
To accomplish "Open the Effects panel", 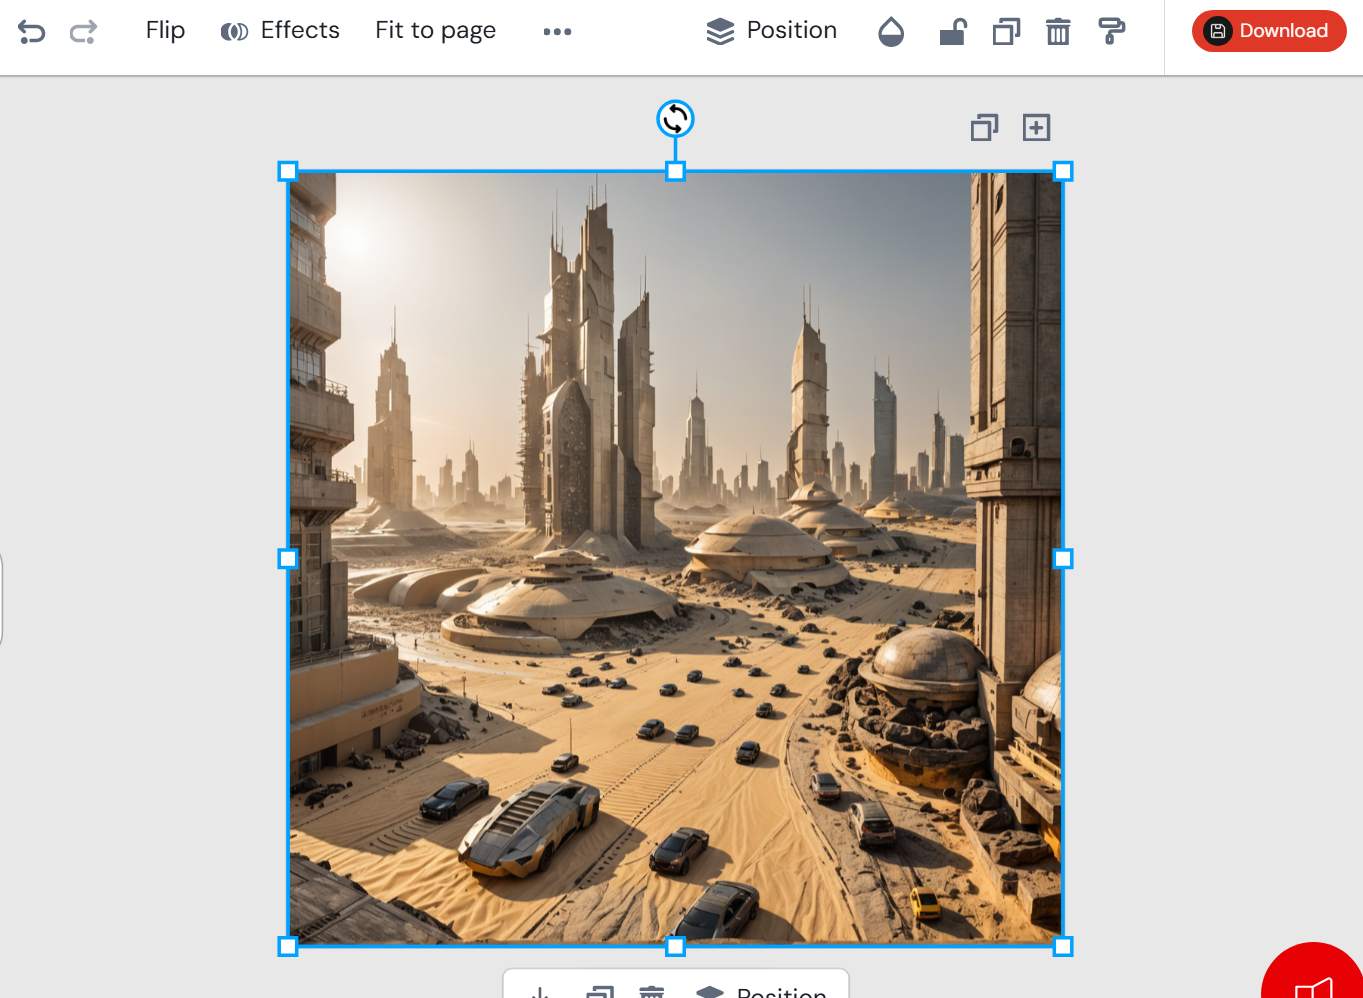I will pyautogui.click(x=280, y=30).
